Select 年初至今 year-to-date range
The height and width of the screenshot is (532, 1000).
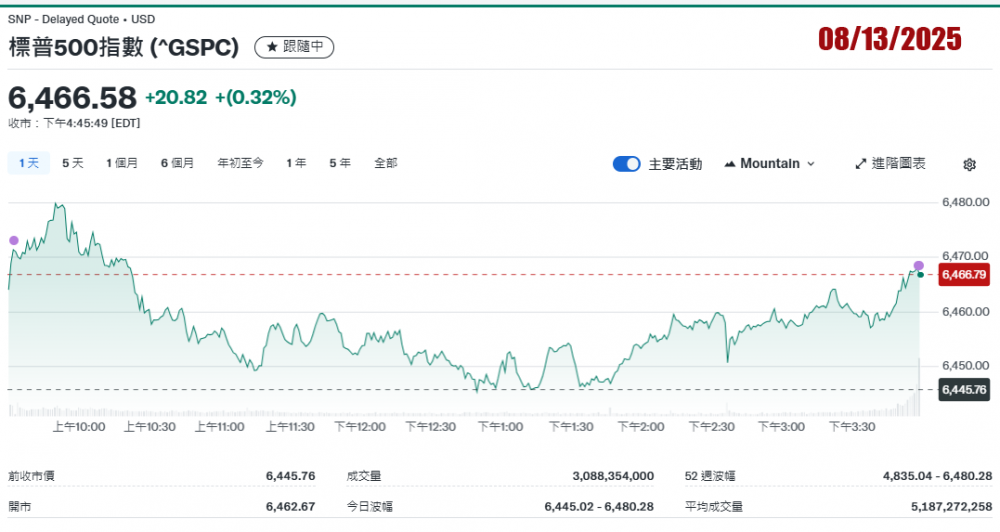[x=240, y=163]
